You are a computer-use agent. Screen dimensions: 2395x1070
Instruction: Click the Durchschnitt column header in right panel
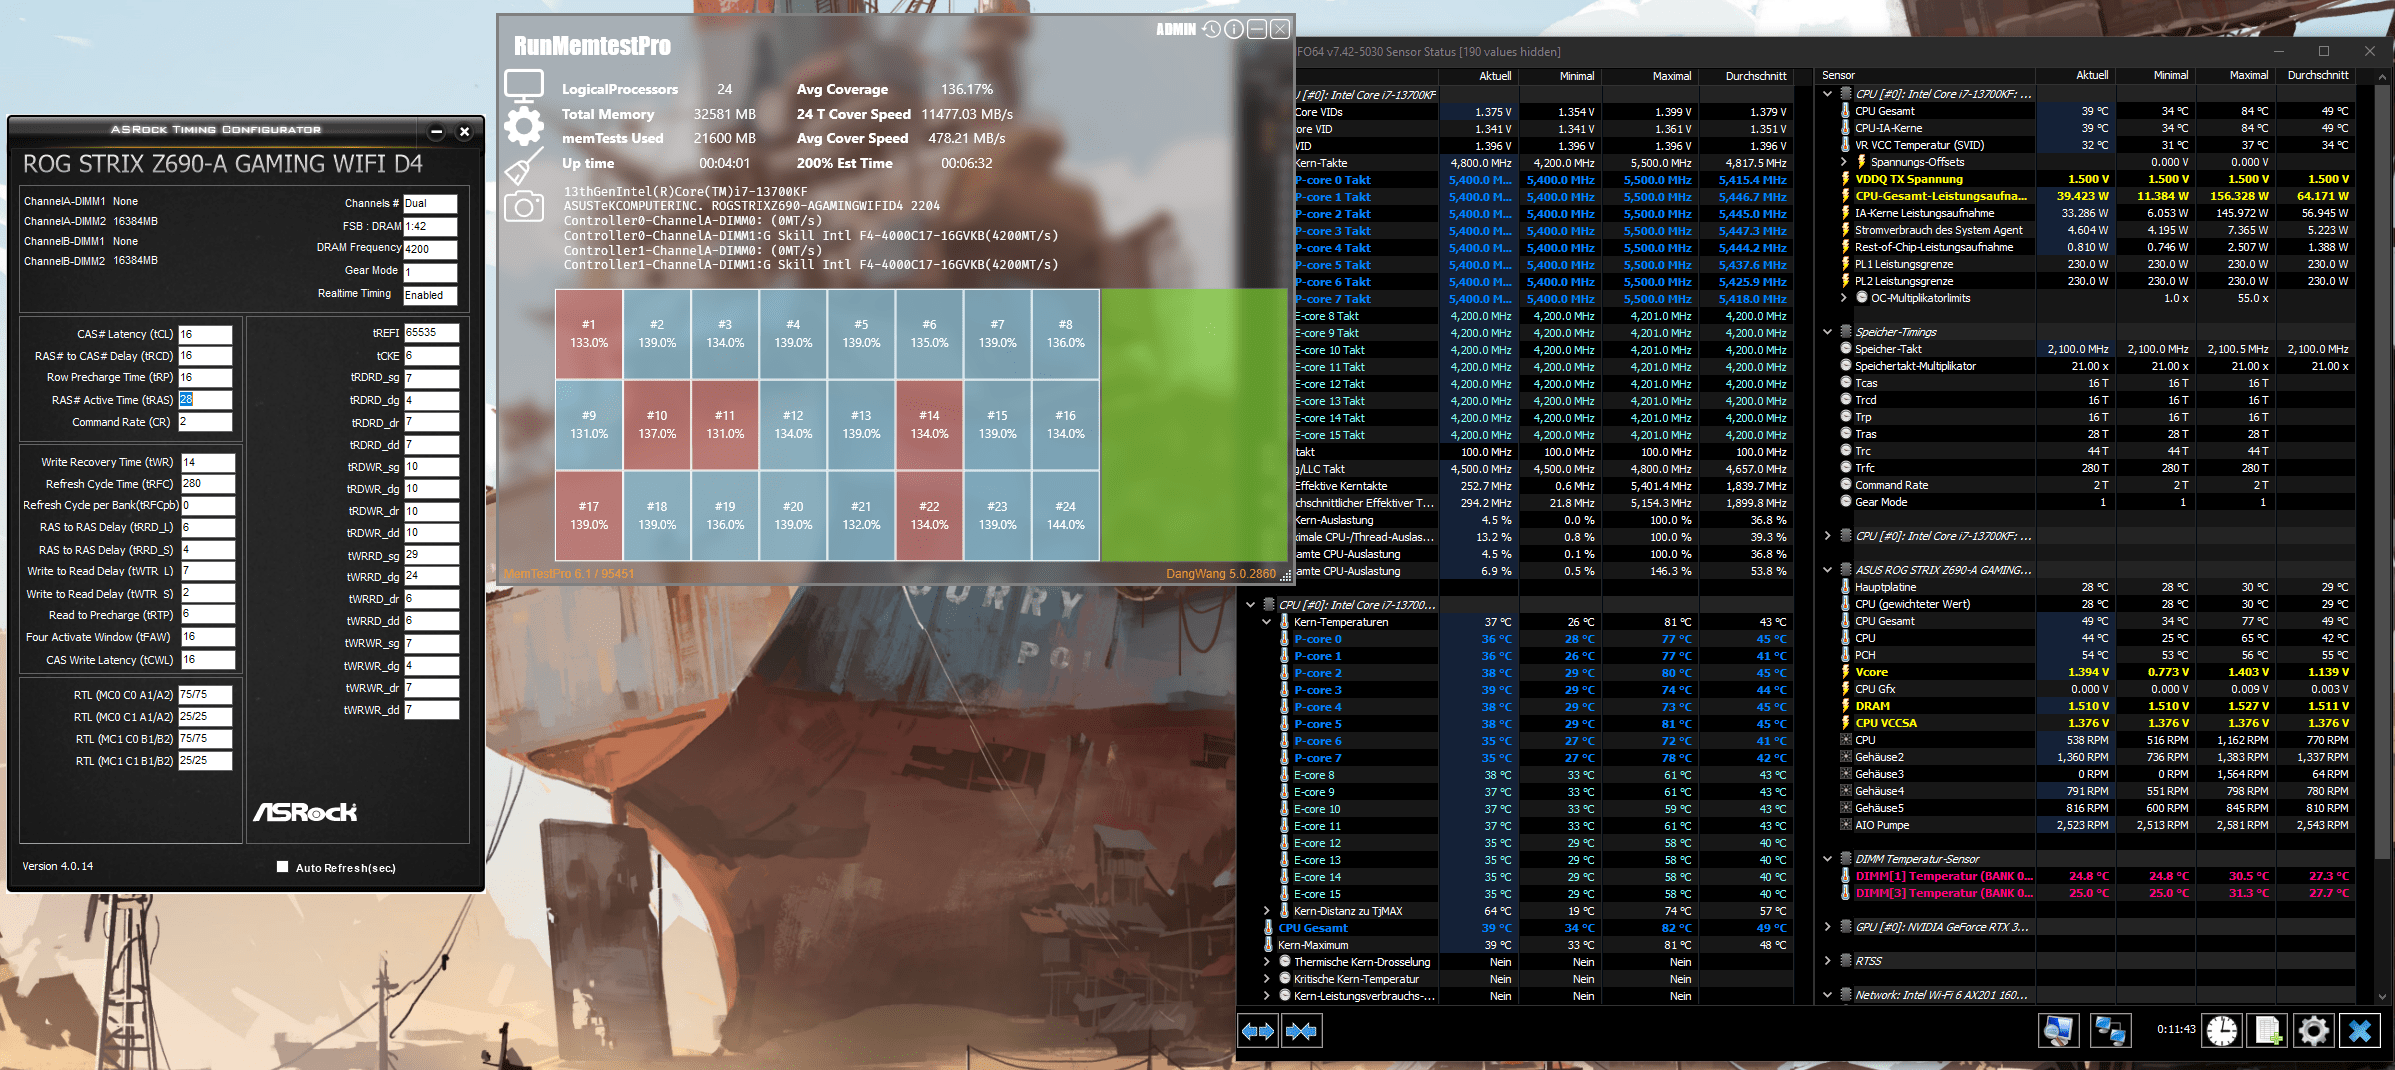[2317, 75]
